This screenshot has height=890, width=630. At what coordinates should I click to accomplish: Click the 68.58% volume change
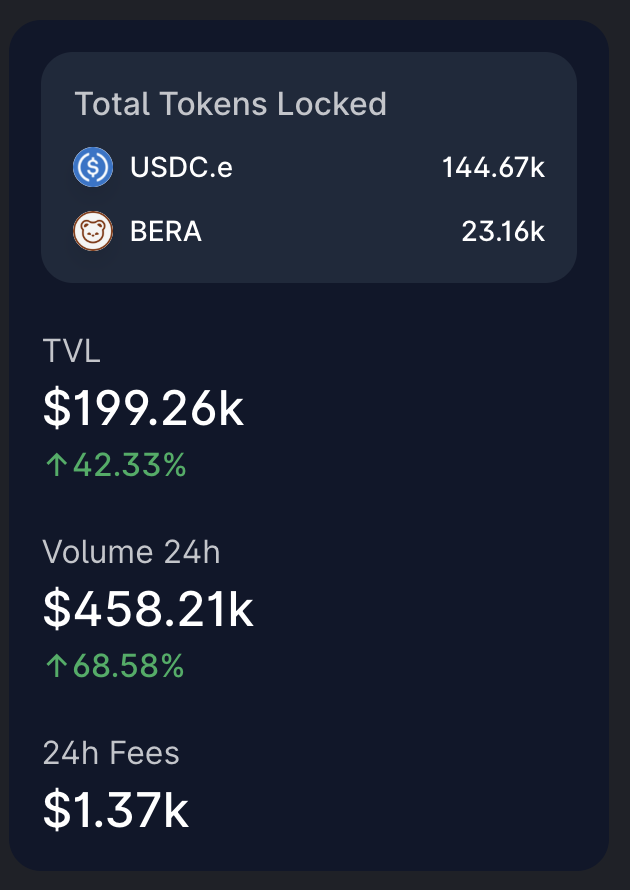point(128,666)
